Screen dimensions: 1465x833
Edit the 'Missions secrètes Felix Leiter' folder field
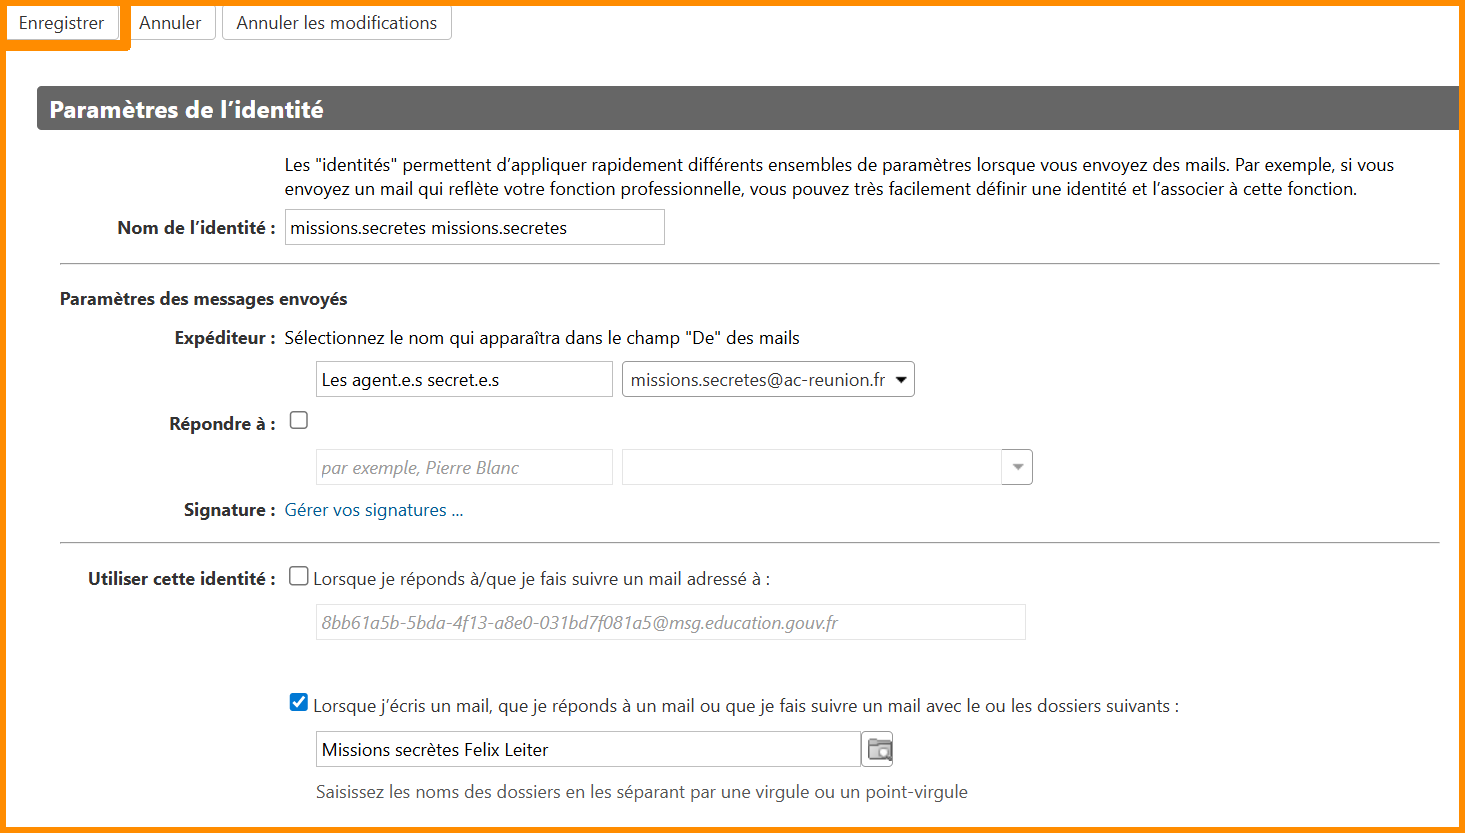pos(587,750)
